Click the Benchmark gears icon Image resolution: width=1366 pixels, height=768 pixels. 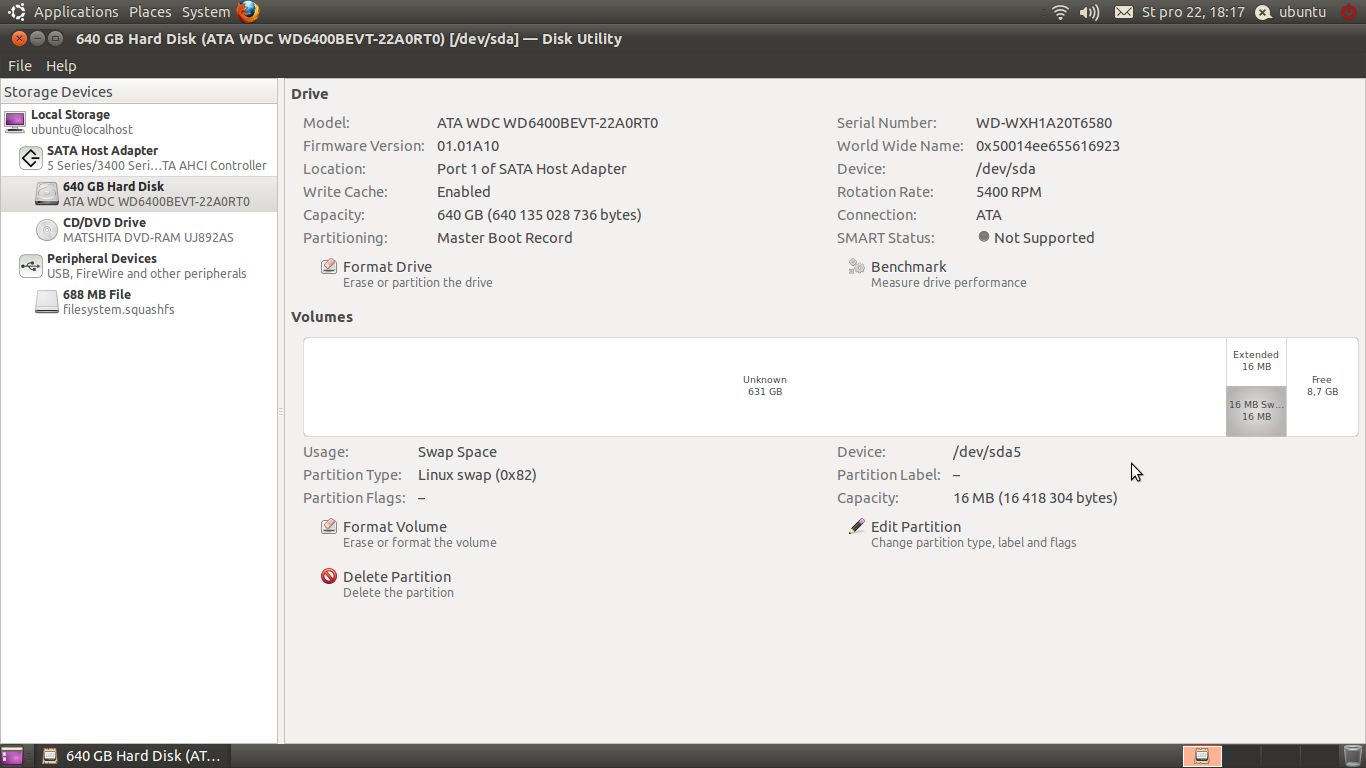click(x=856, y=267)
